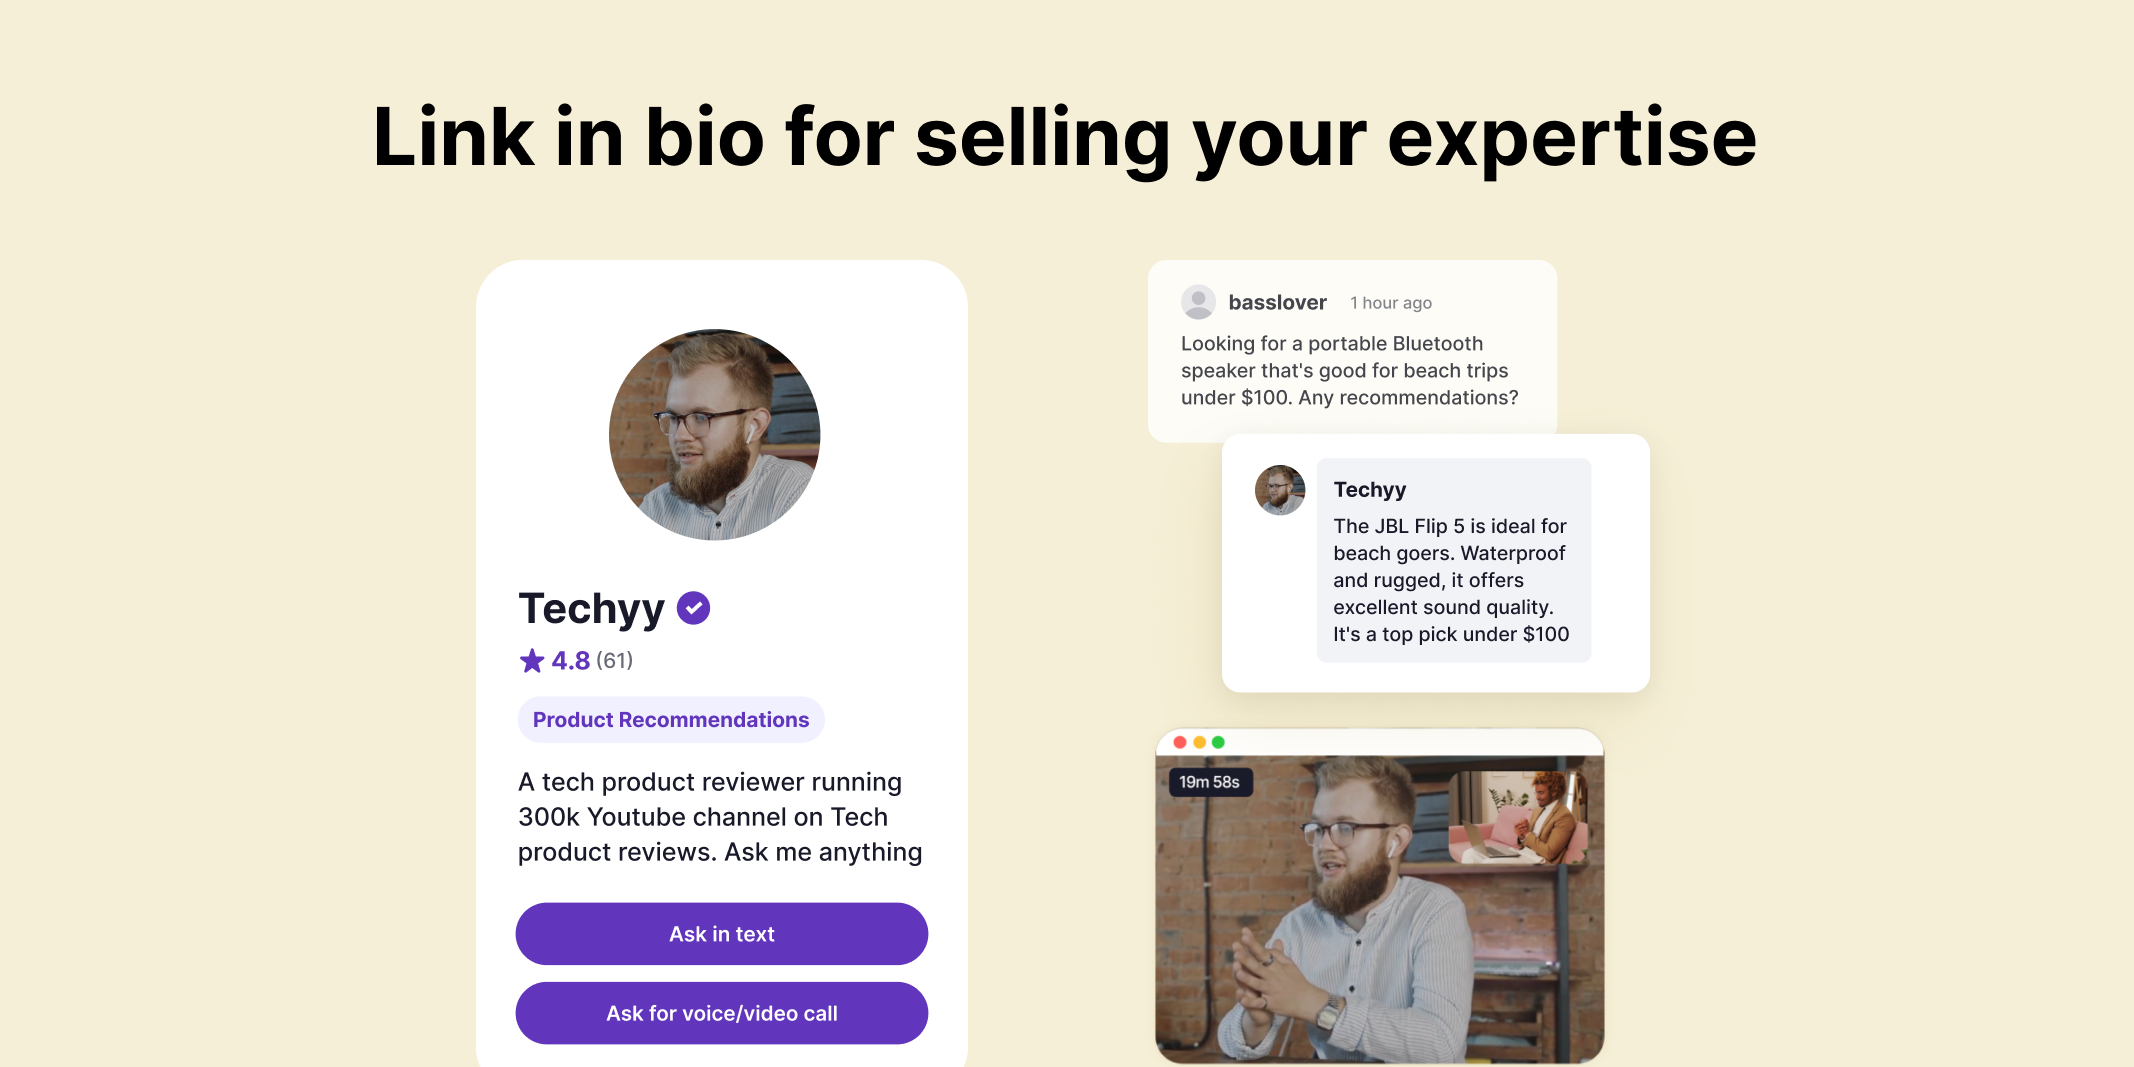
Task: Click the green window dot on video
Action: (1218, 742)
